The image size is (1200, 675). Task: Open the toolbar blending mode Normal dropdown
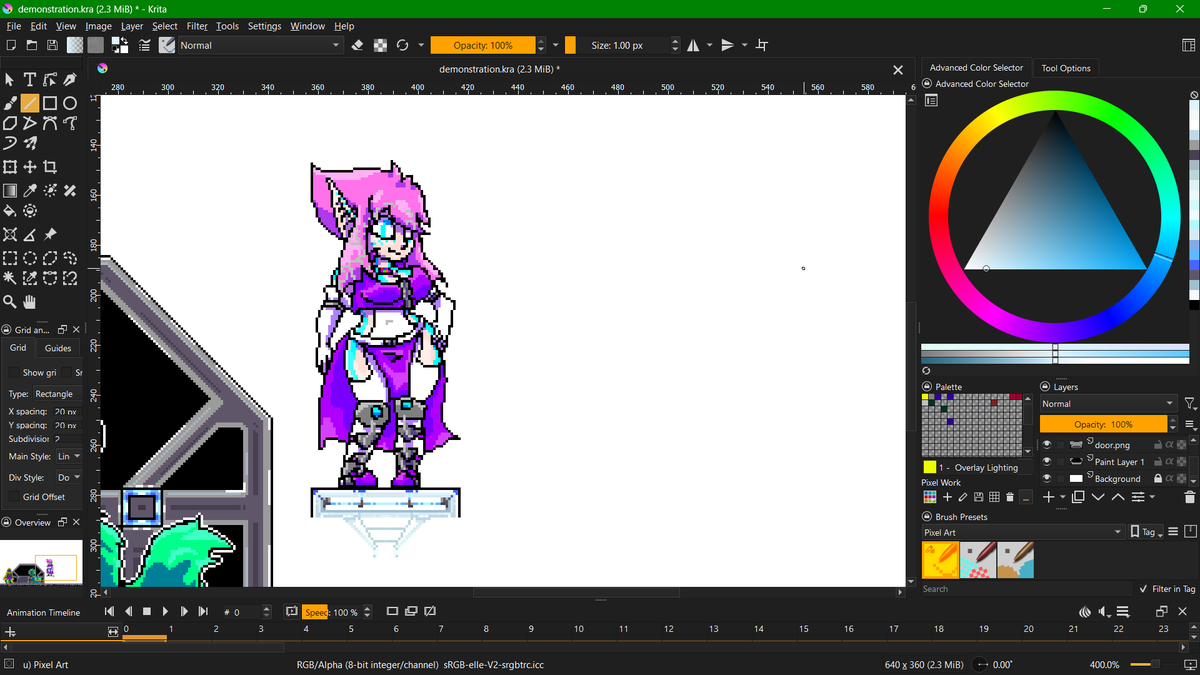click(x=260, y=45)
